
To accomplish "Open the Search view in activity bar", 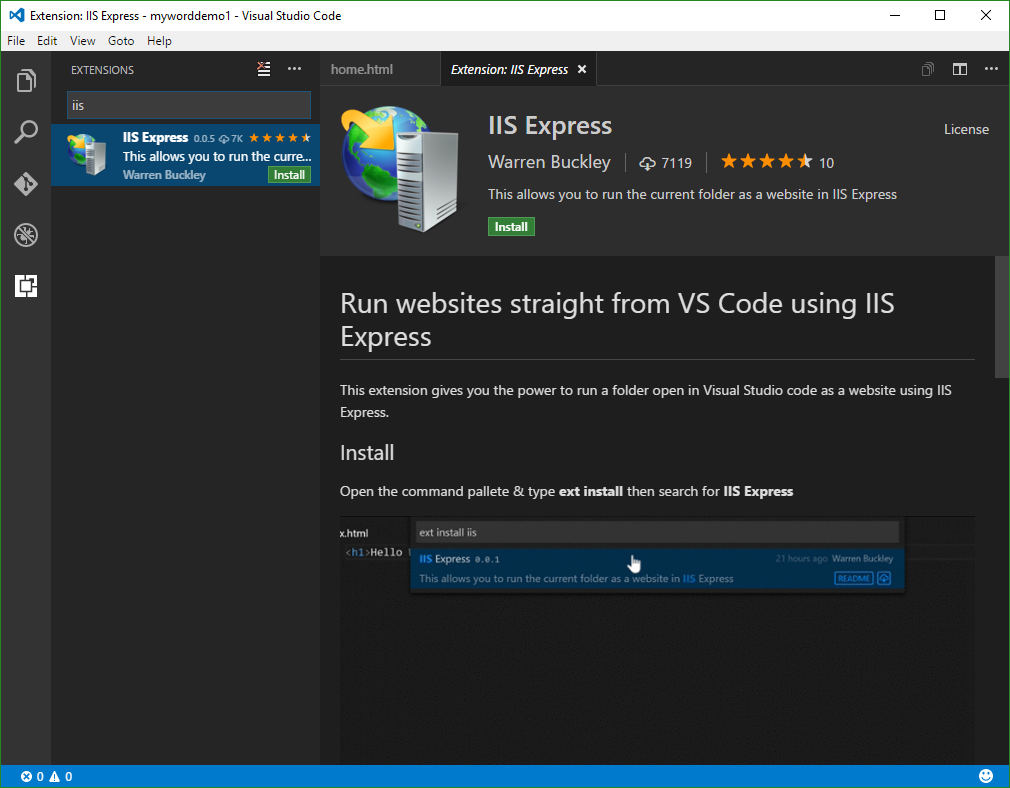I will (x=26, y=132).
